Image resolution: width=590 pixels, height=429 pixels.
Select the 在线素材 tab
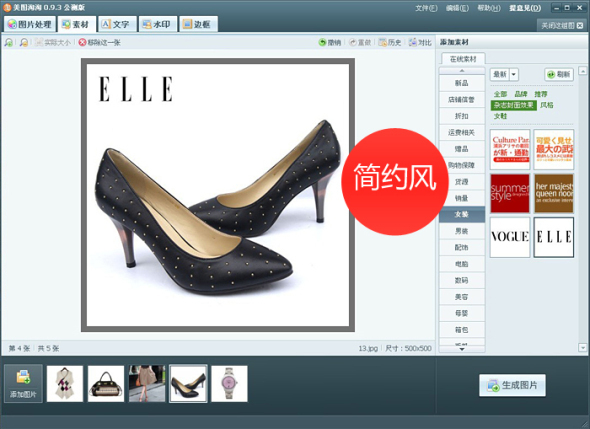click(x=463, y=59)
